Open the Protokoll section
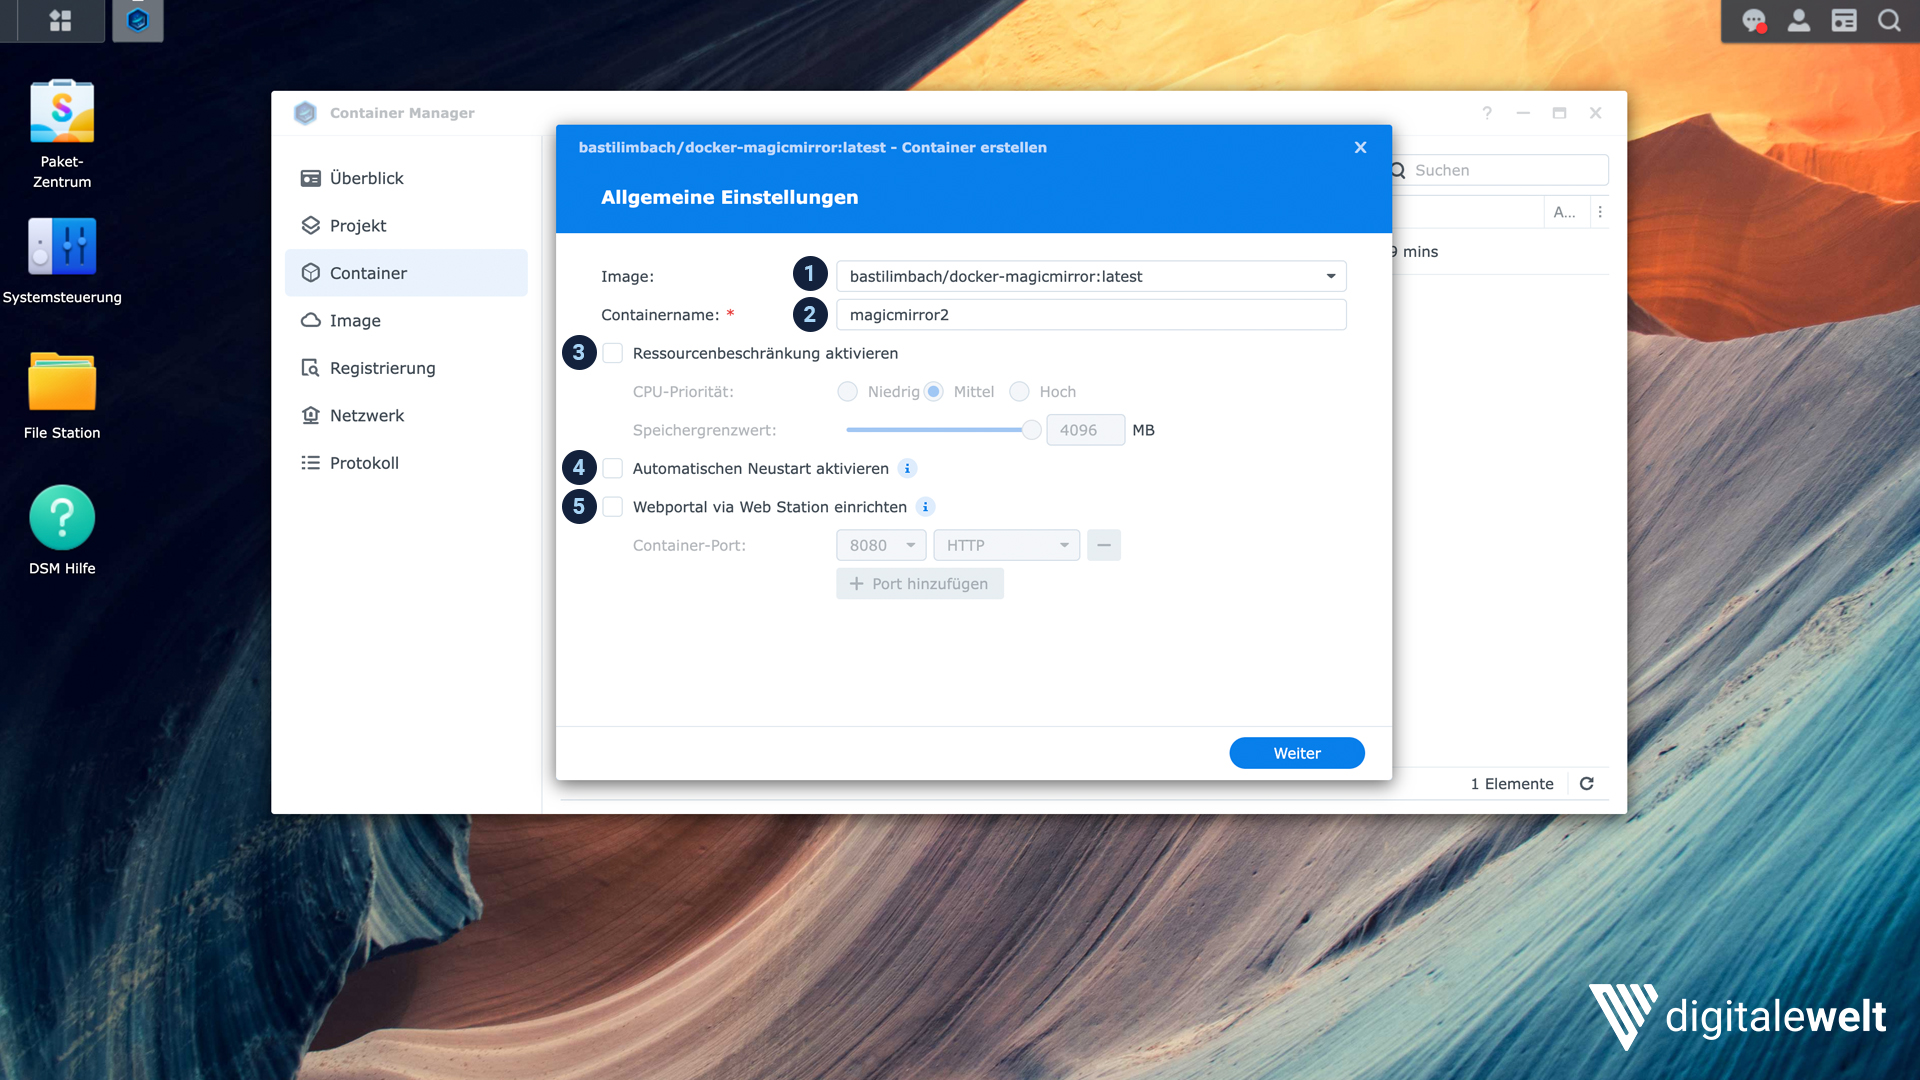Image resolution: width=1920 pixels, height=1080 pixels. pyautogui.click(x=364, y=462)
